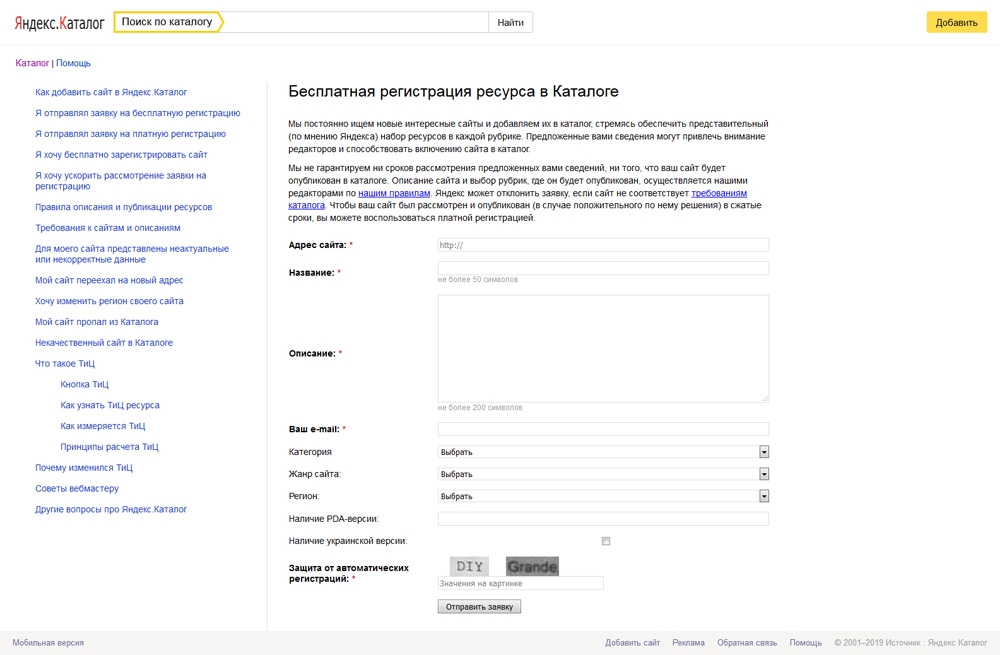Image resolution: width=1000 pixels, height=655 pixels.
Task: Open 'Я хочу бесплатно зарегистрировать сайт'
Action: click(x=121, y=154)
